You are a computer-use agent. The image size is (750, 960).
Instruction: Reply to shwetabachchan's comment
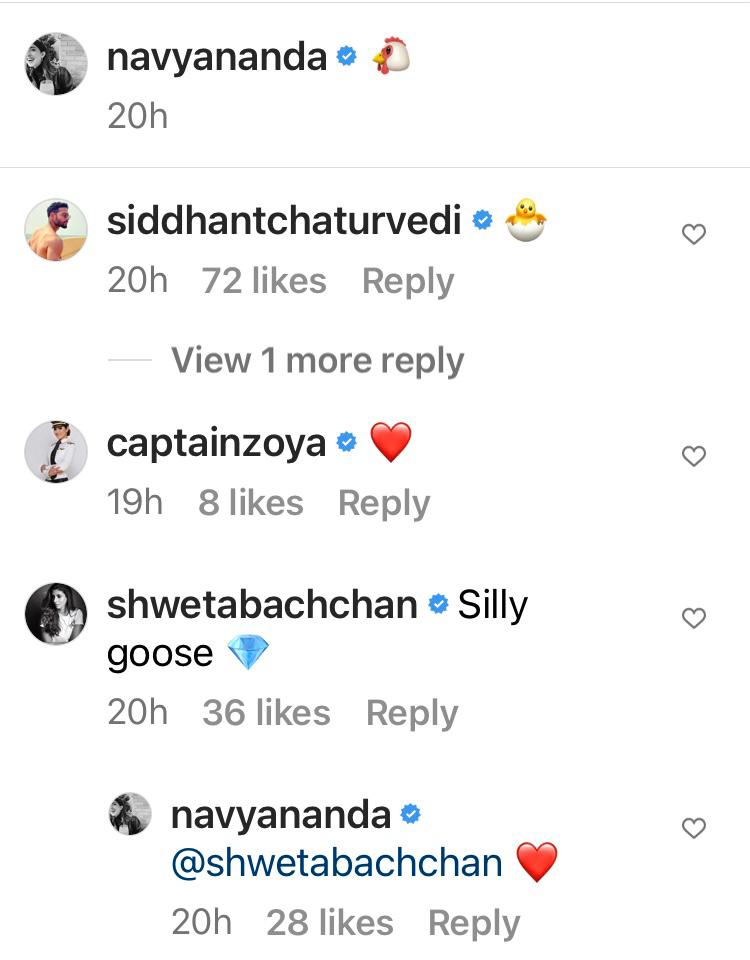[x=411, y=713]
